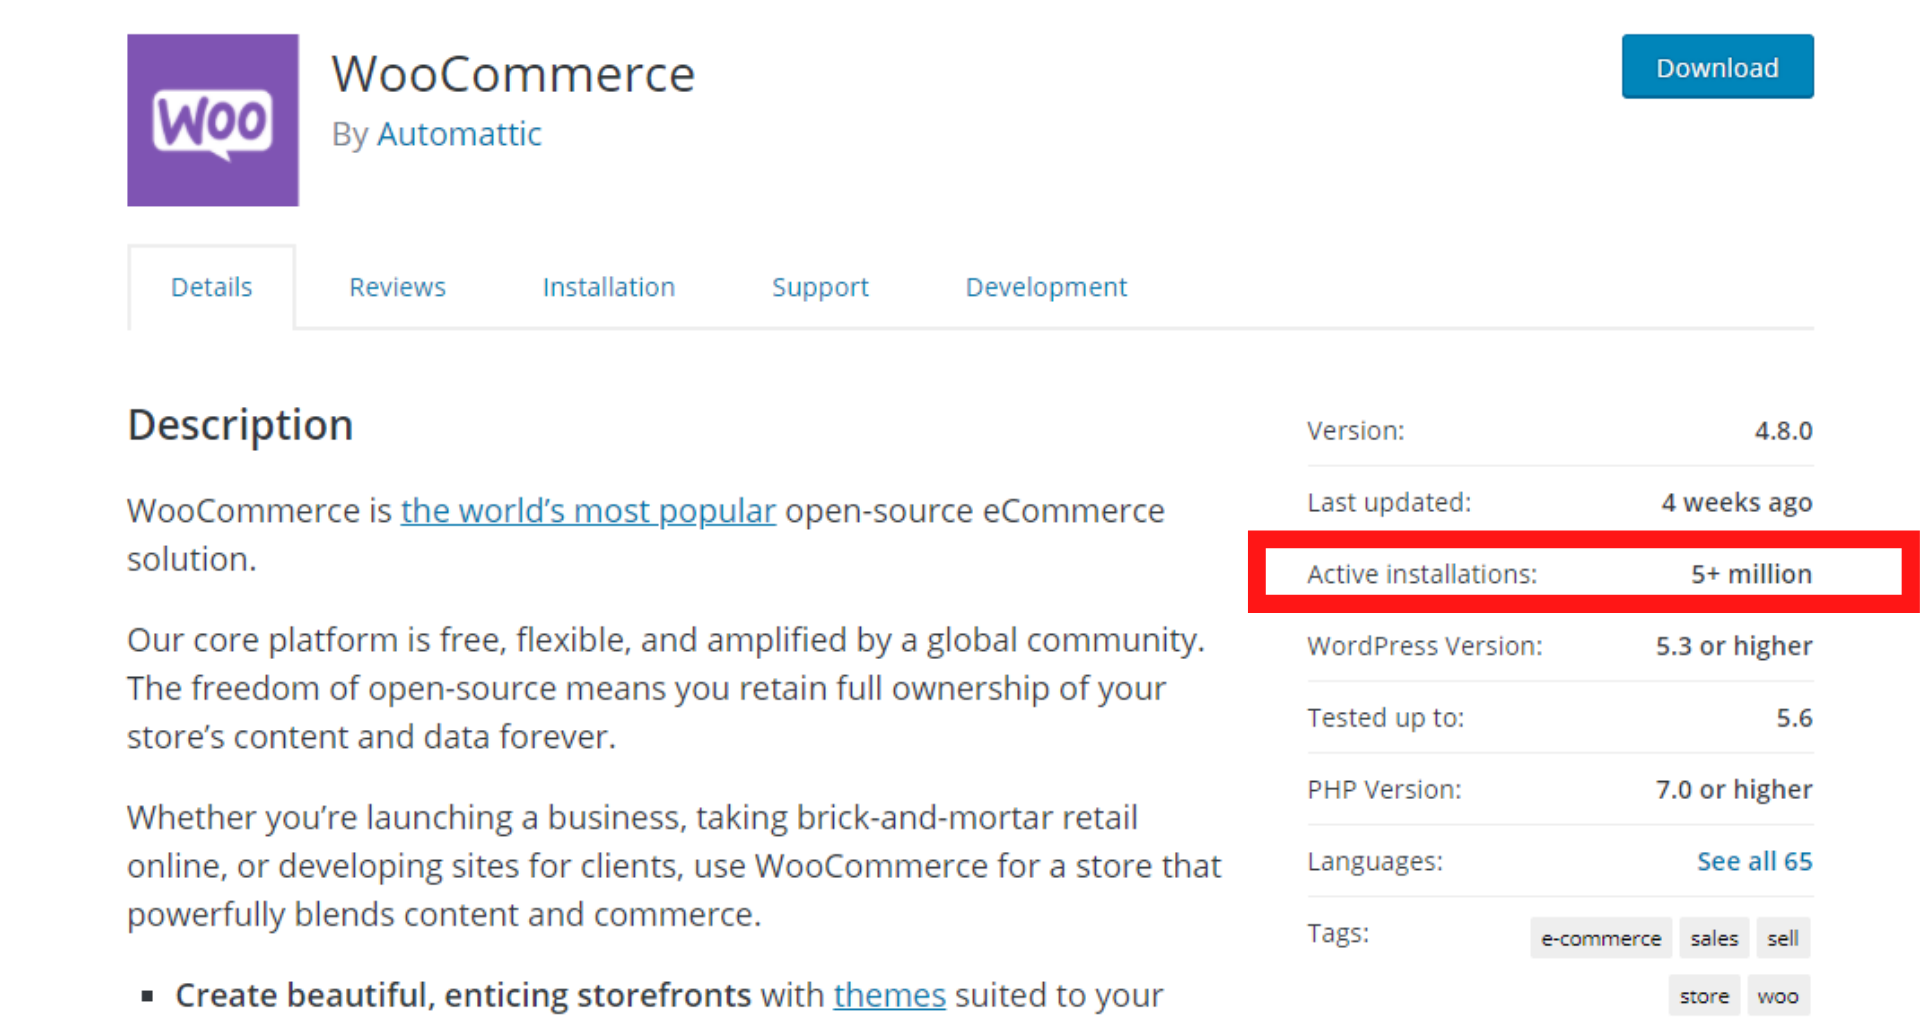Open the Installation tab
The width and height of the screenshot is (1920, 1030).
[609, 287]
